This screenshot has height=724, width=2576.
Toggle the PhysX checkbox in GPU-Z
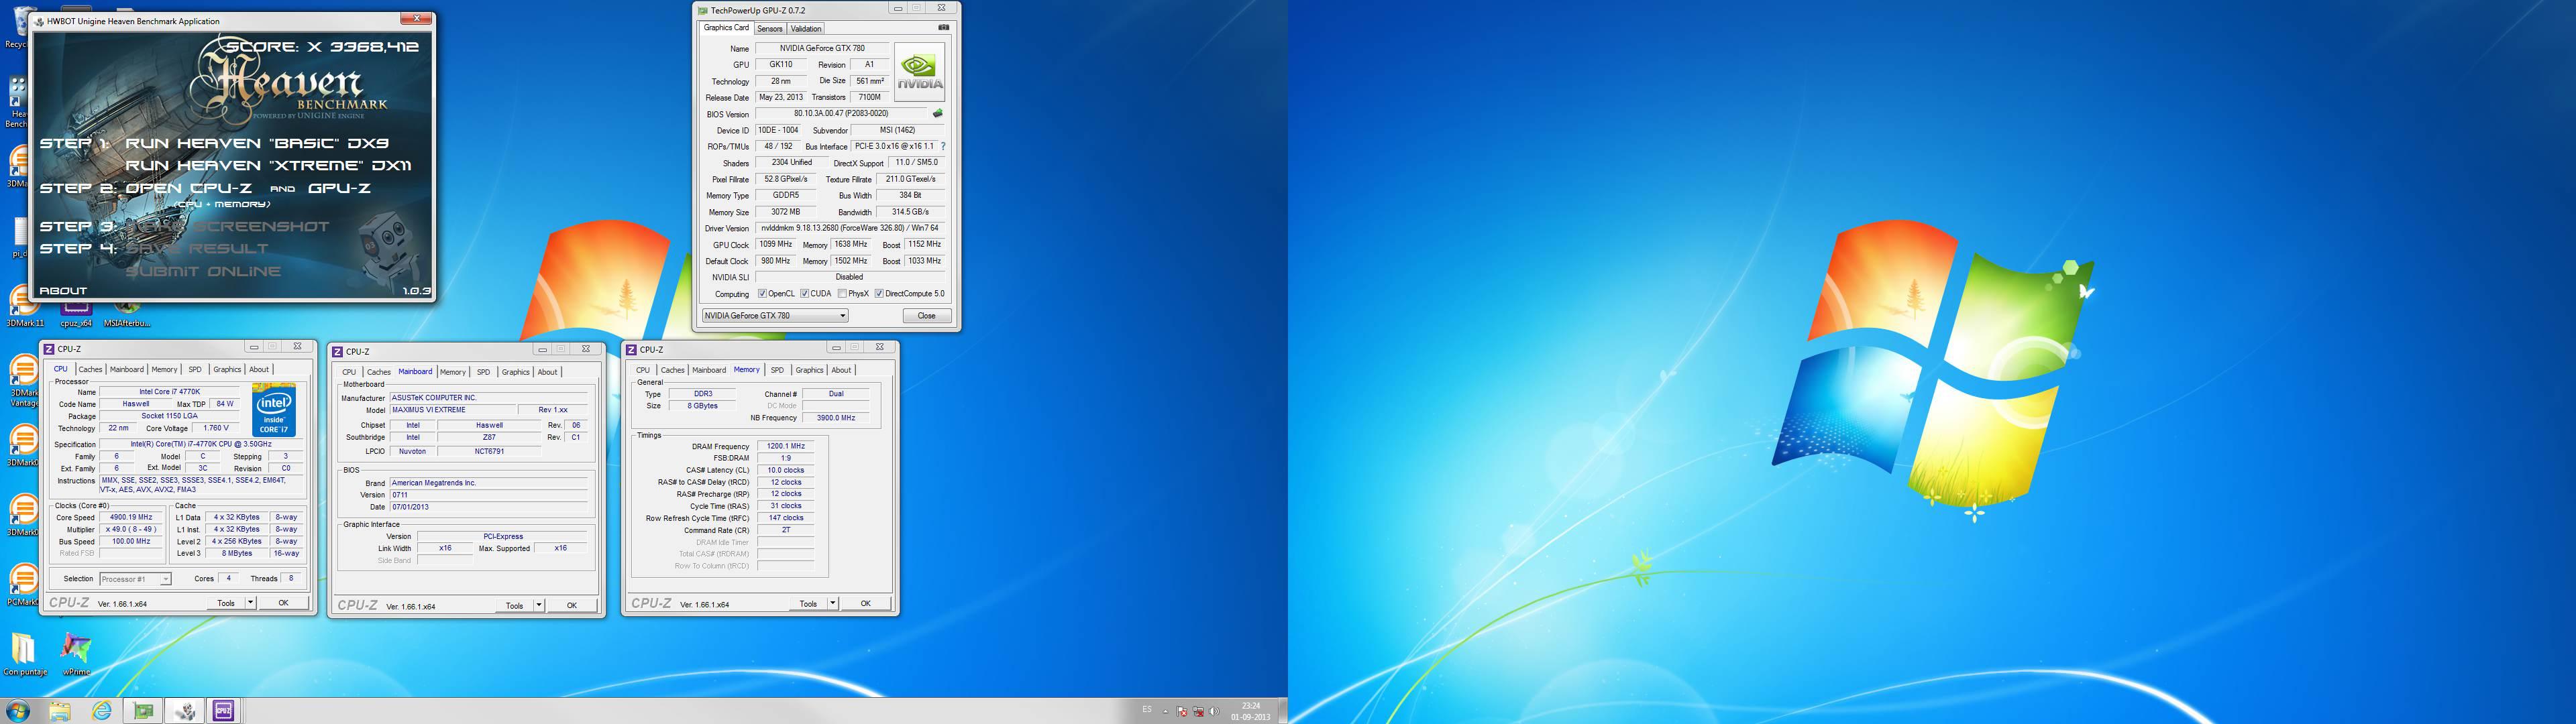[842, 294]
